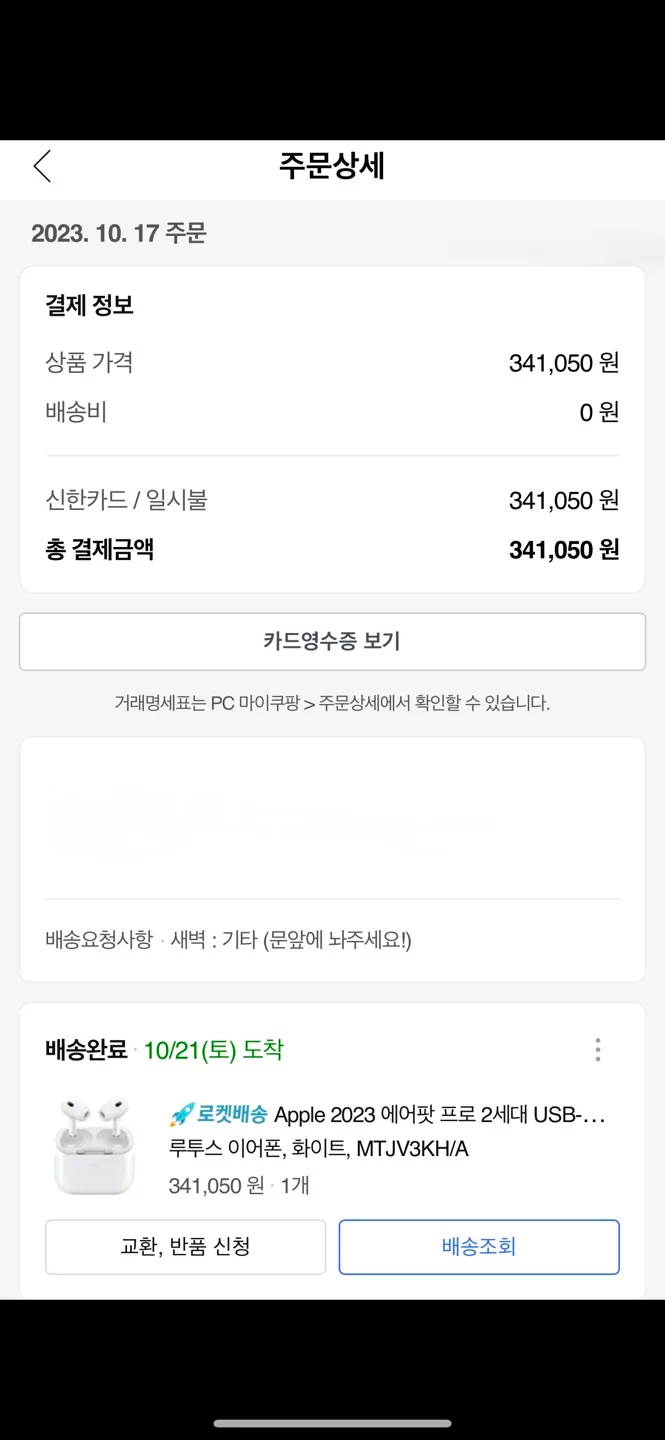Screen dimensions: 665x1440
Task: Tap the home indicator bar at bottom
Action: point(332,1423)
